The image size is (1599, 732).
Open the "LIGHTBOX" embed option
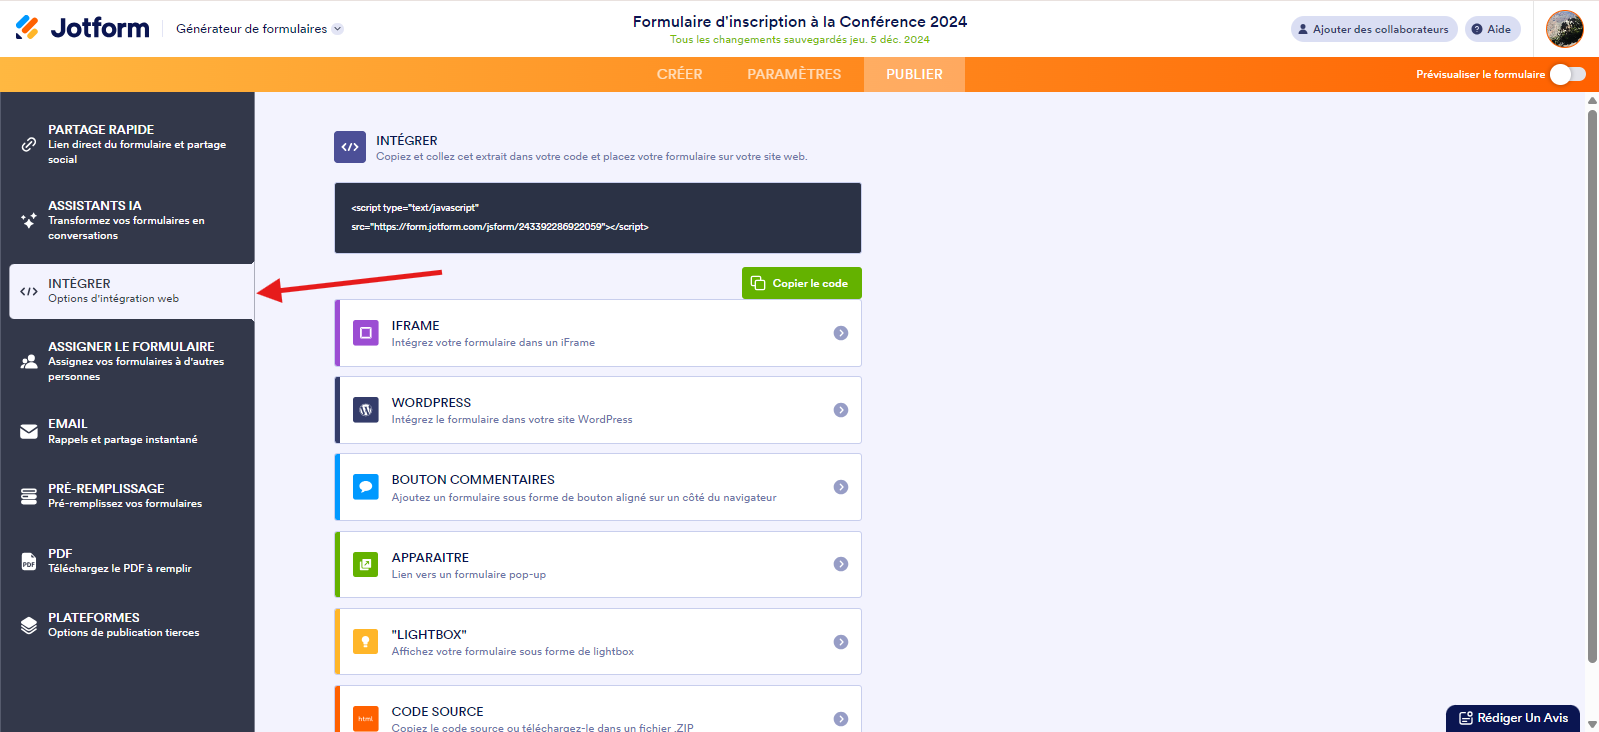(598, 642)
